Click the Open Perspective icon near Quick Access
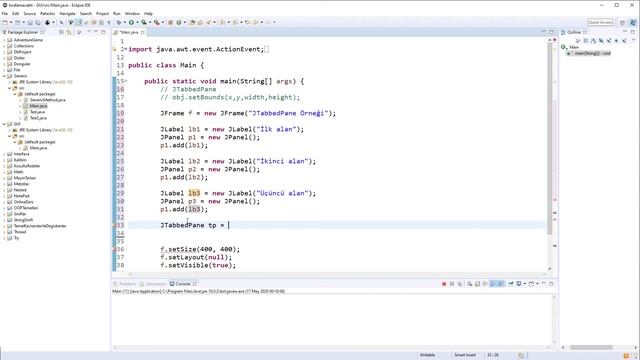Screen dimensions: 640x360 pyautogui.click(x=622, y=22)
